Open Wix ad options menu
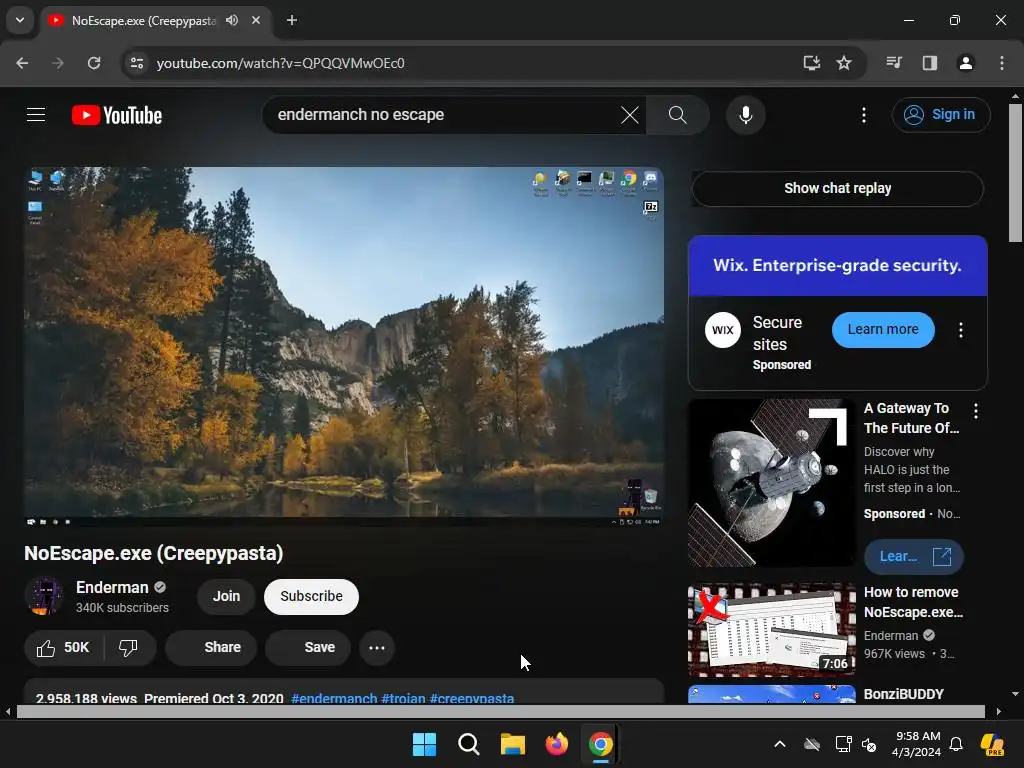 (x=960, y=330)
